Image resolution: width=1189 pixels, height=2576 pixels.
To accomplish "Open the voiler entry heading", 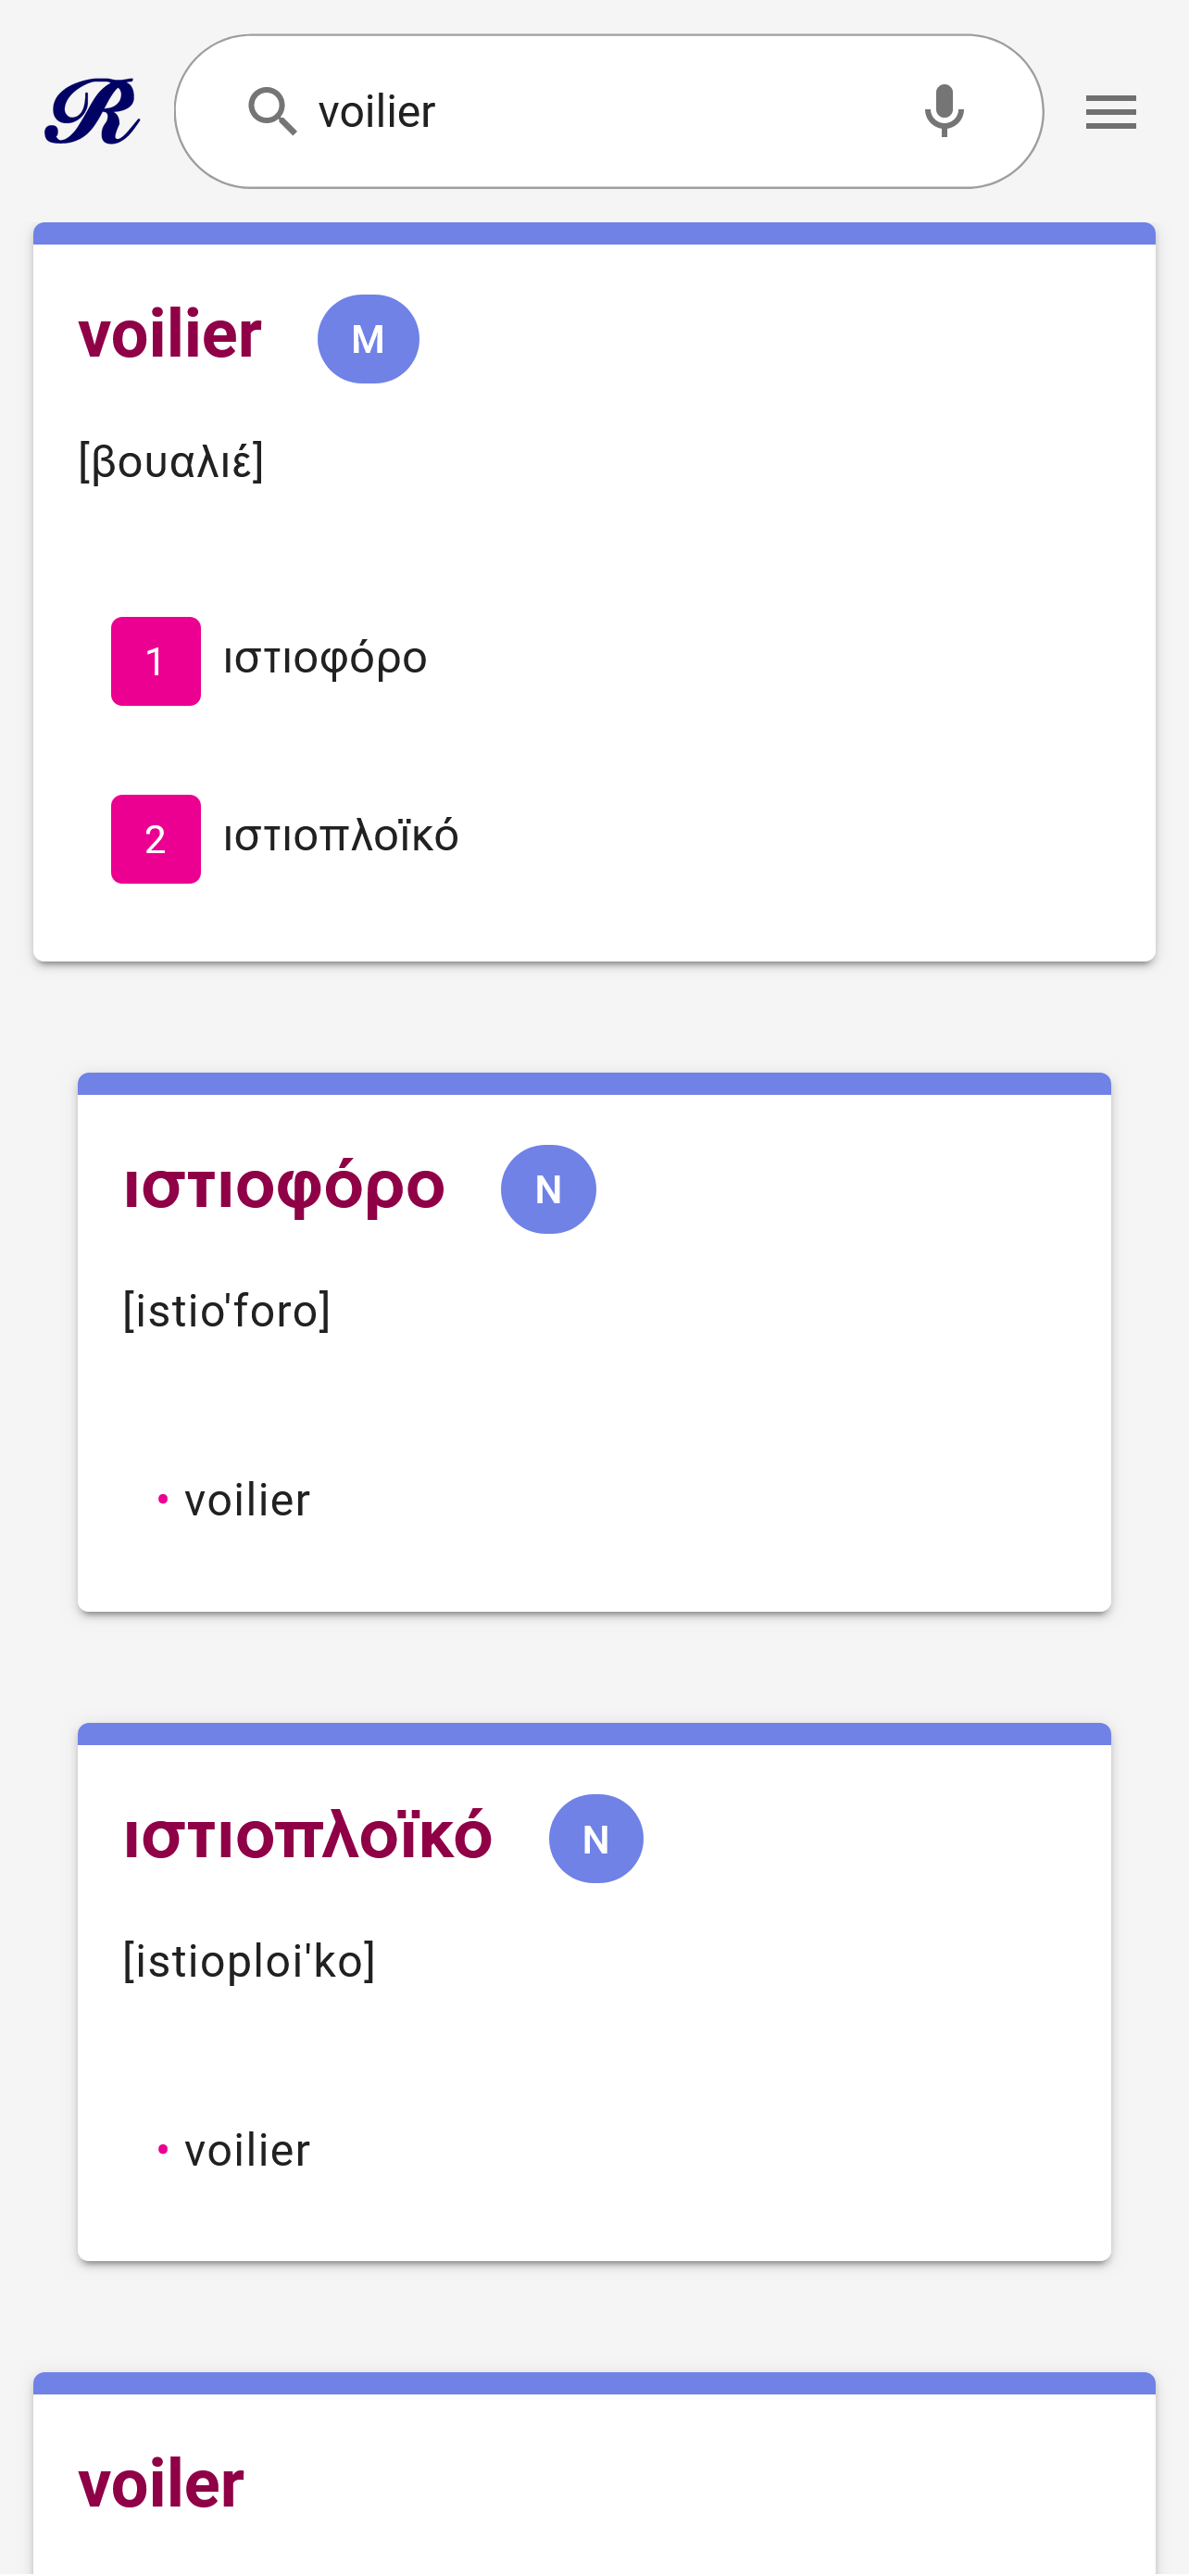I will pyautogui.click(x=161, y=2484).
